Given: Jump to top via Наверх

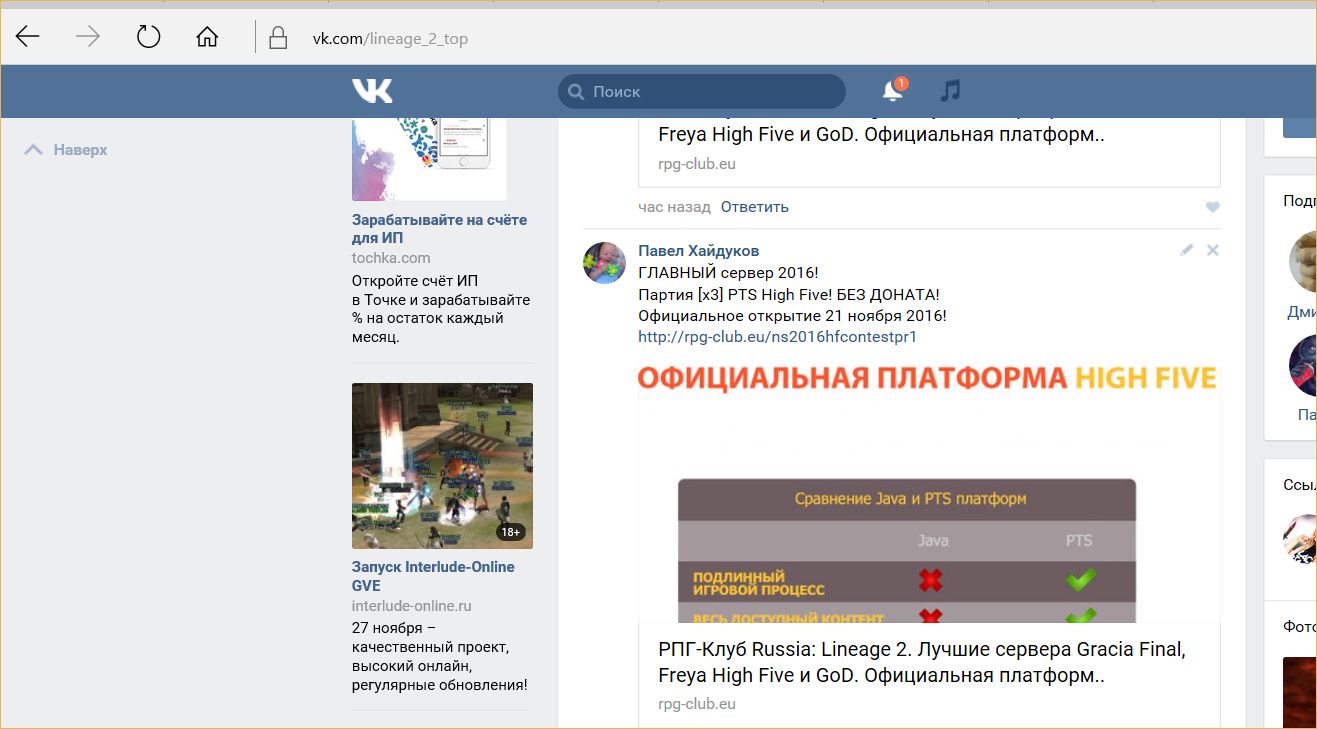Looking at the screenshot, I should click(x=66, y=150).
